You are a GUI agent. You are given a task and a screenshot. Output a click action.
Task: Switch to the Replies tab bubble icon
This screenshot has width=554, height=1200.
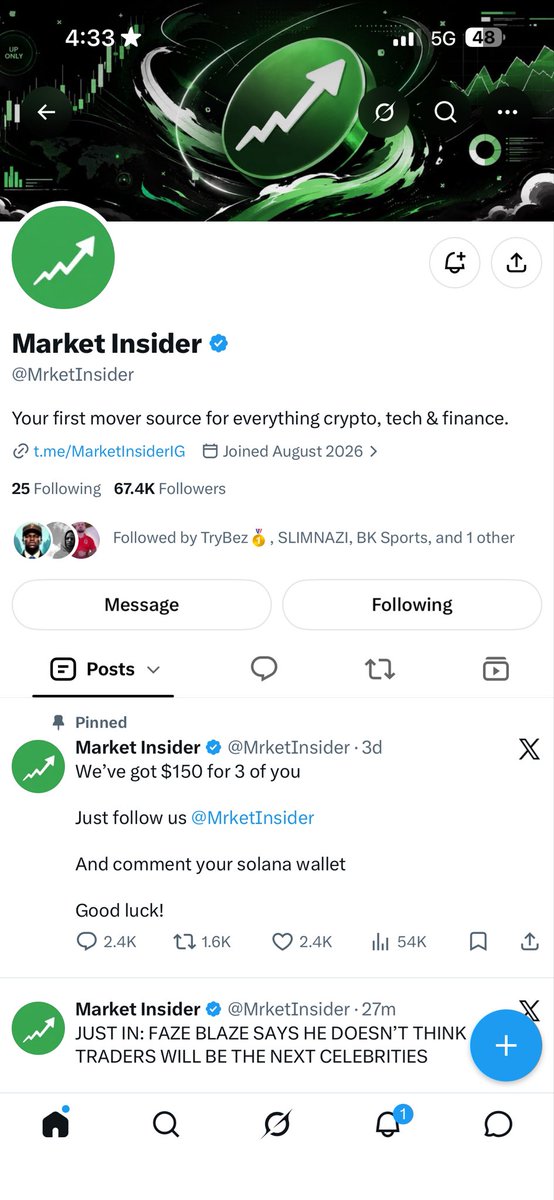(264, 669)
